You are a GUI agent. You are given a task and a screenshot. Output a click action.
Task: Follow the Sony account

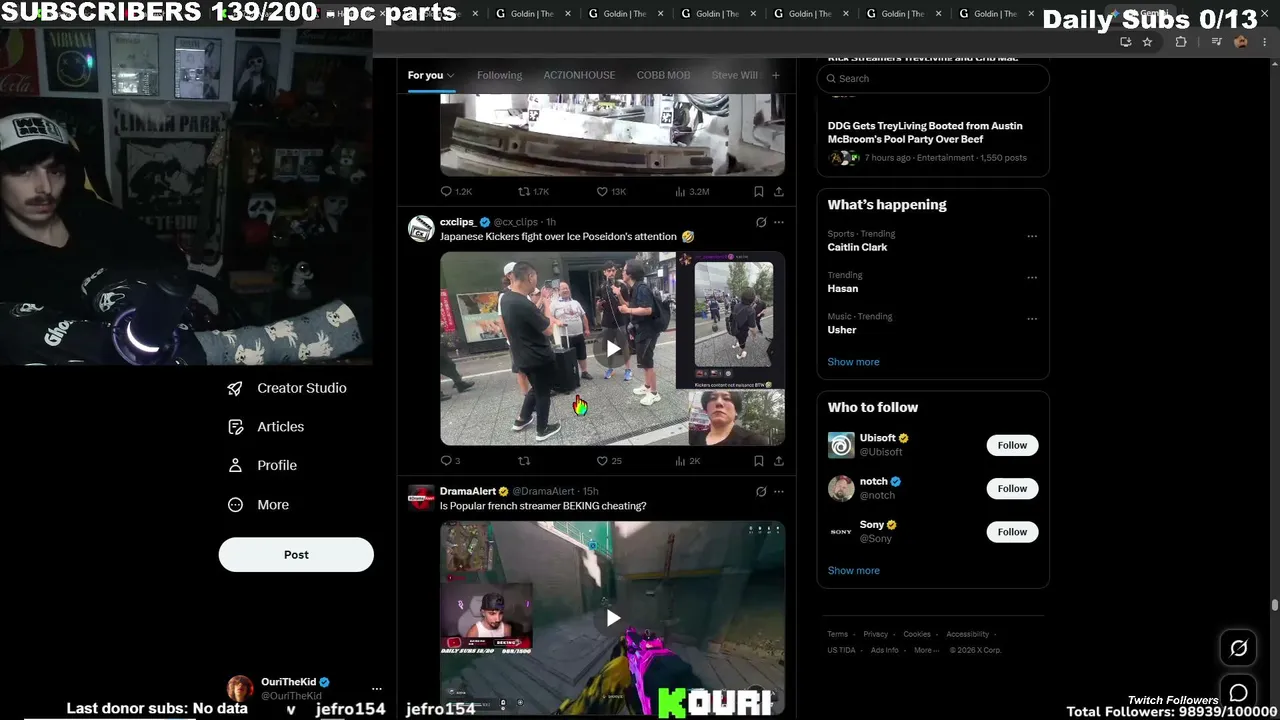click(x=1012, y=532)
